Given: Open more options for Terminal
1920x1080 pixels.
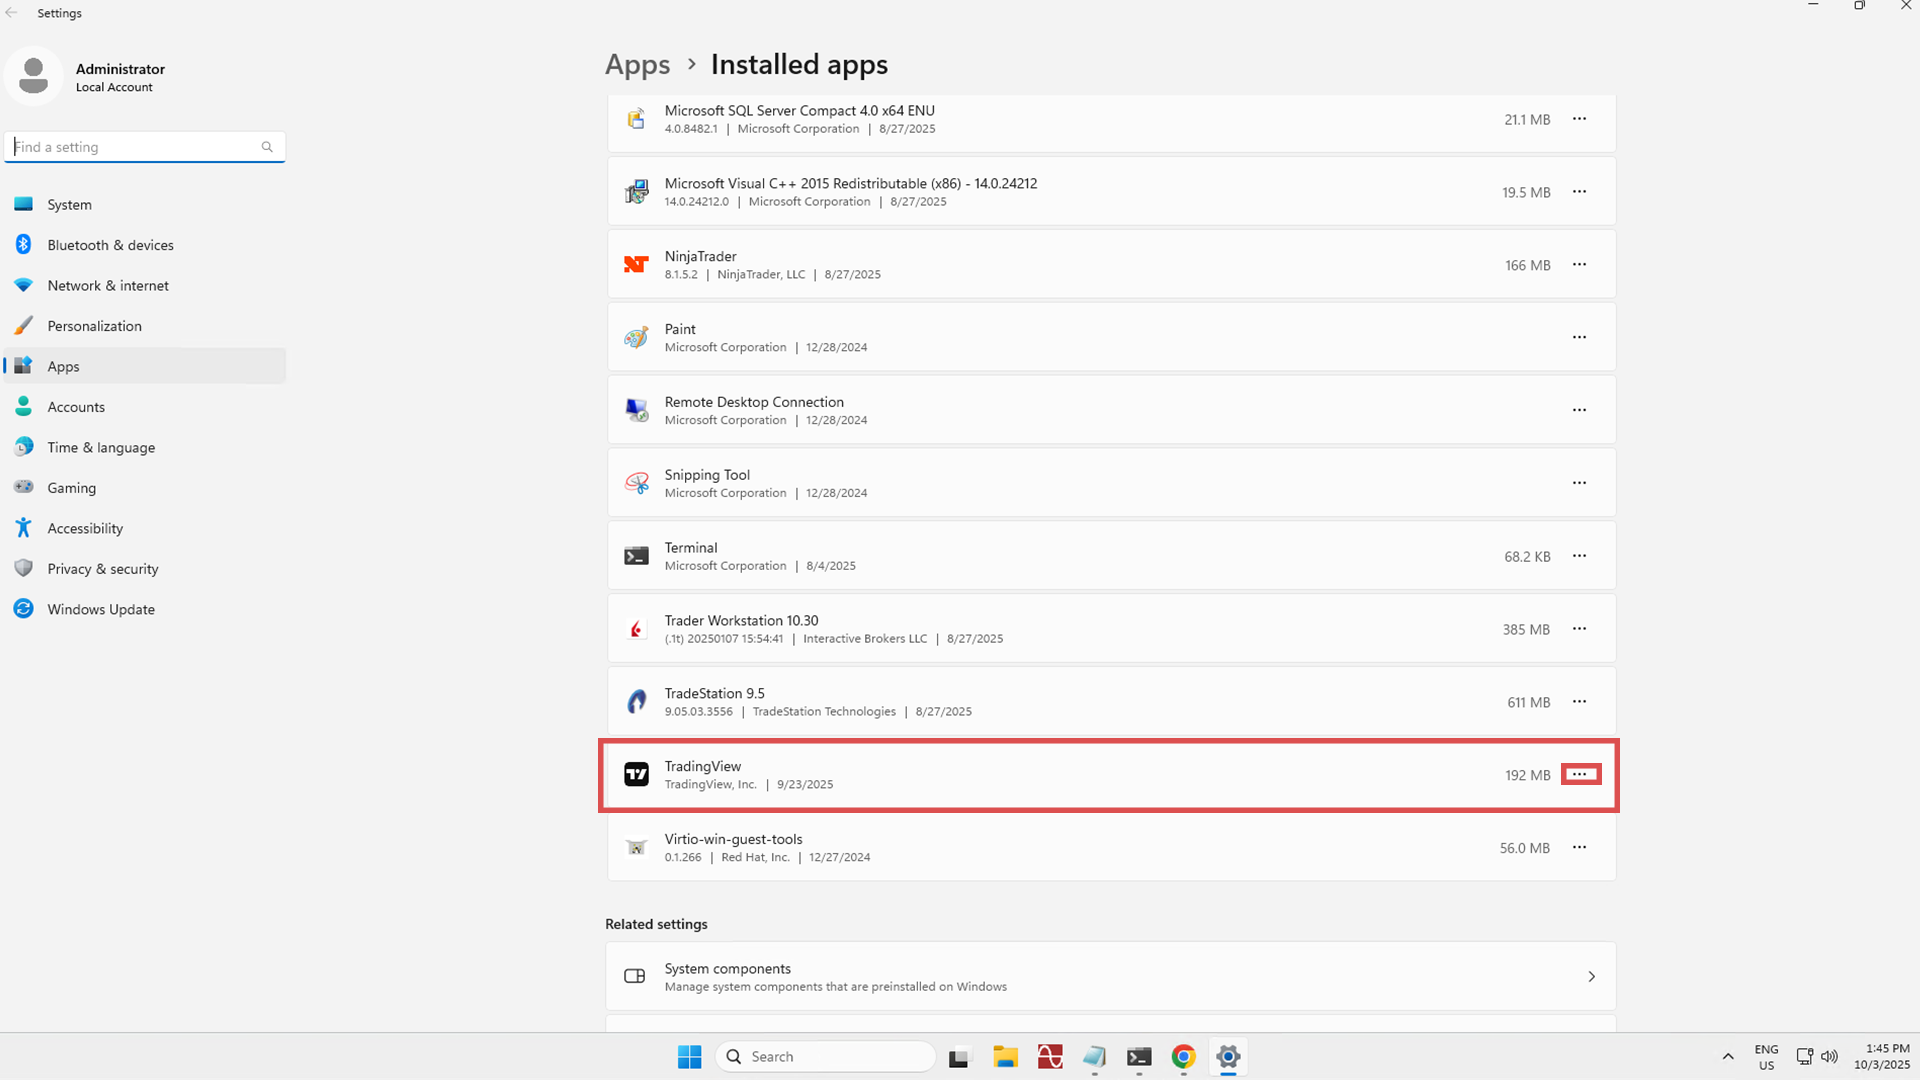Looking at the screenshot, I should pyautogui.click(x=1579, y=556).
